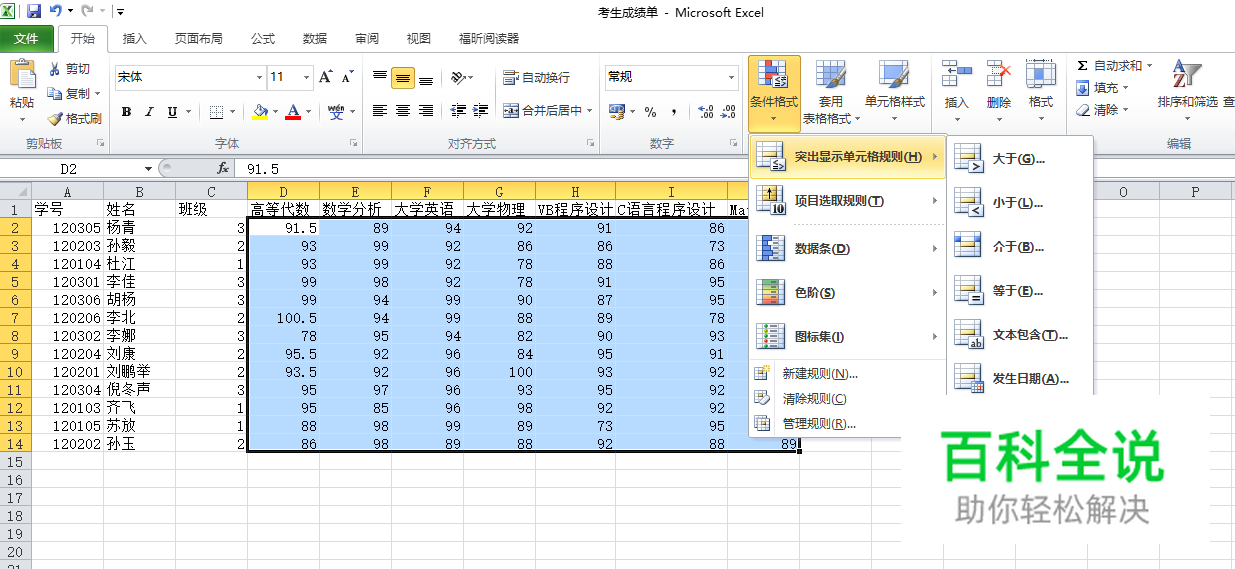Select Greater Than (大于) rule

pos(1020,159)
